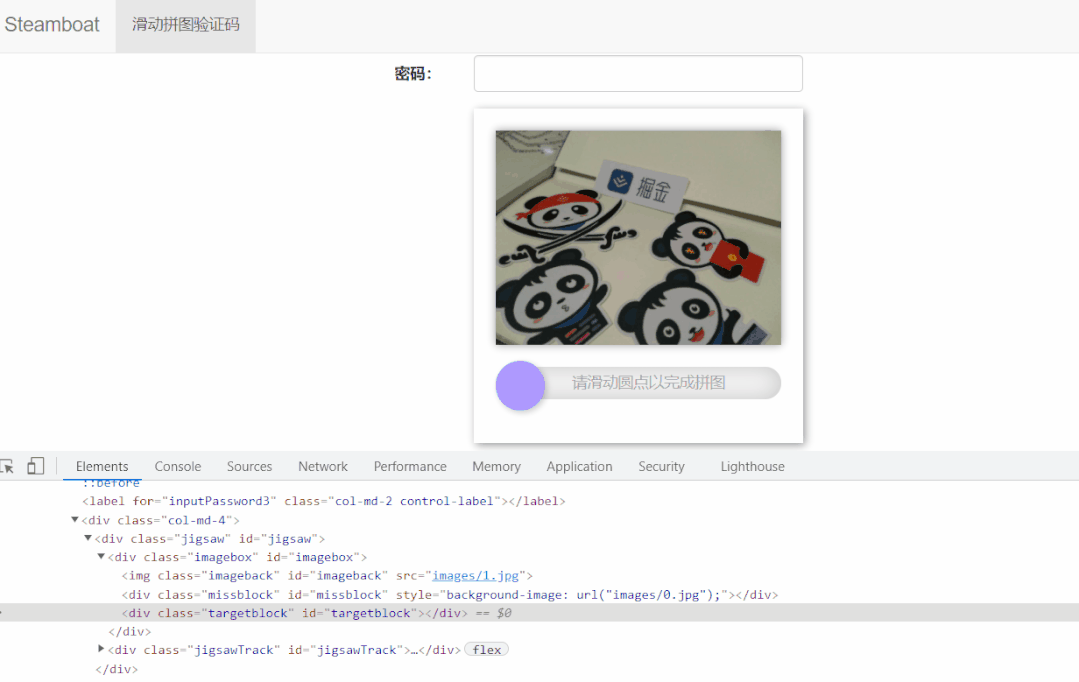Collapse the div jigsaw node
This screenshot has height=682, width=1079.
(87, 538)
